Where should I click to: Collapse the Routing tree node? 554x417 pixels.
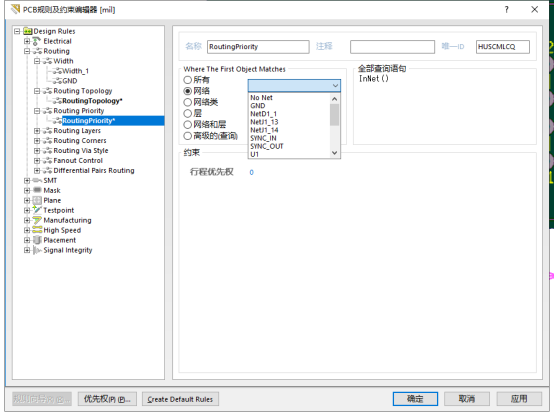coord(27,51)
